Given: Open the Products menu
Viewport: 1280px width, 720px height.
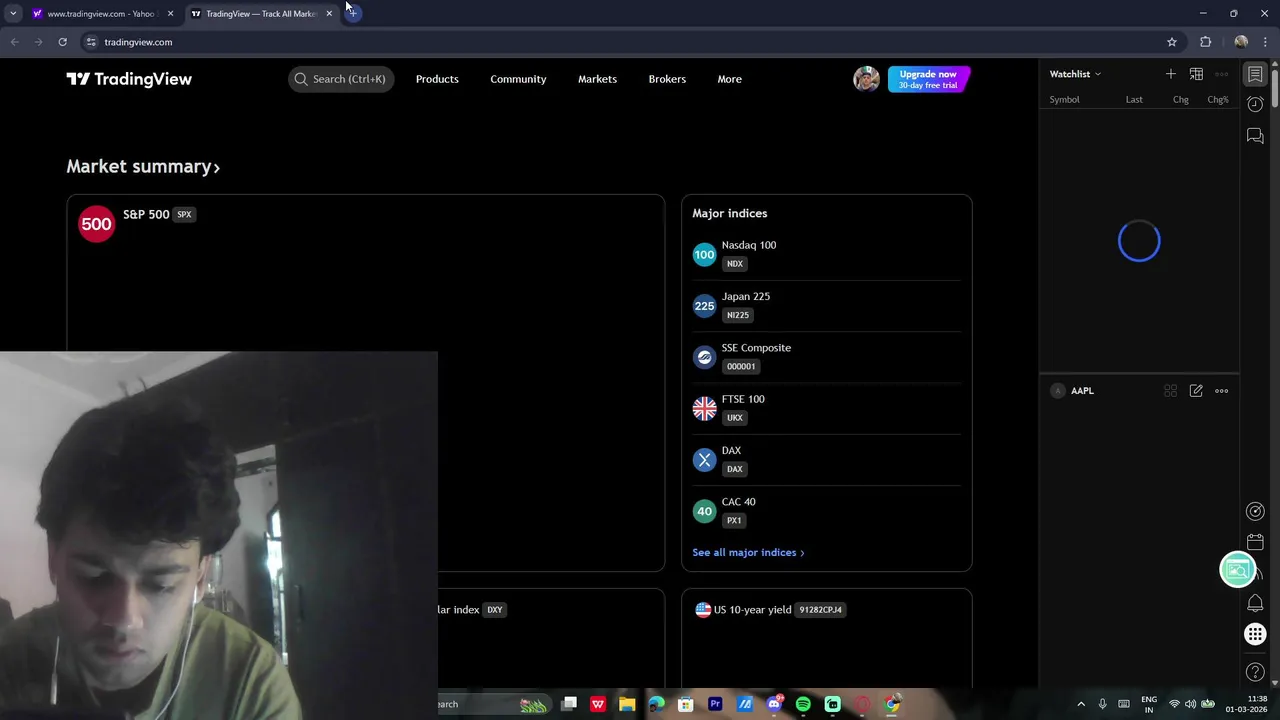Looking at the screenshot, I should tap(437, 79).
